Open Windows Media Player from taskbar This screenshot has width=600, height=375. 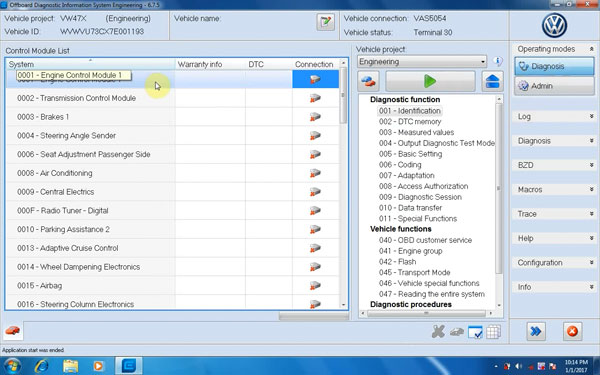pyautogui.click(x=98, y=366)
